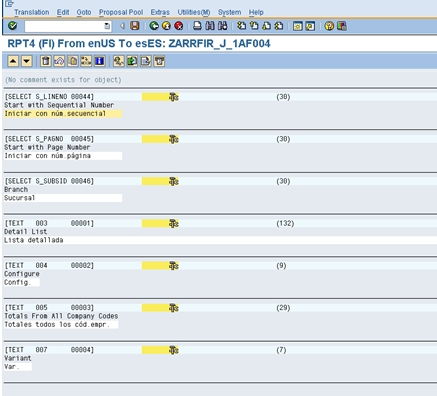437x396 pixels.
Task: Click the Save diskette icon
Action: (135, 26)
